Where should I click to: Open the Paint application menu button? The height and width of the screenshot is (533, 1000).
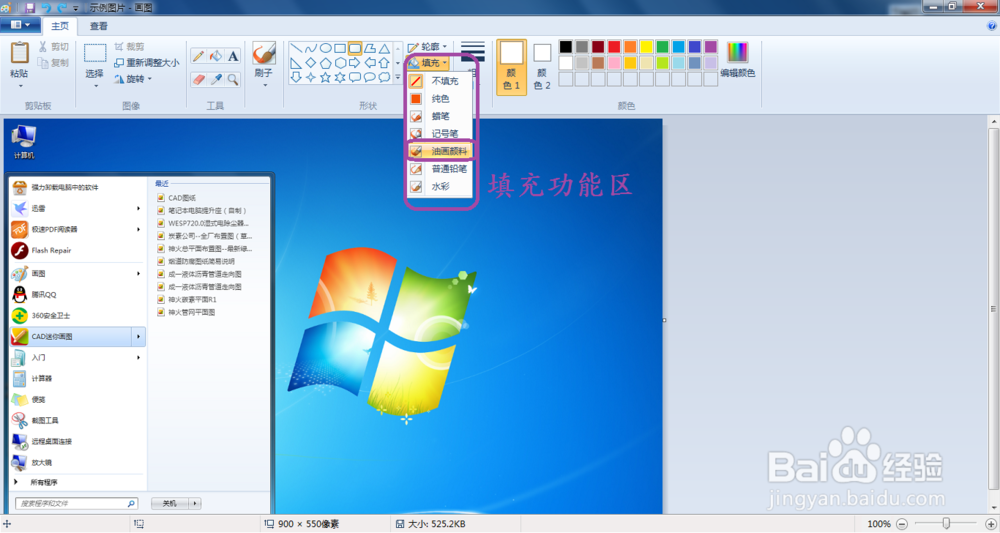(20, 26)
